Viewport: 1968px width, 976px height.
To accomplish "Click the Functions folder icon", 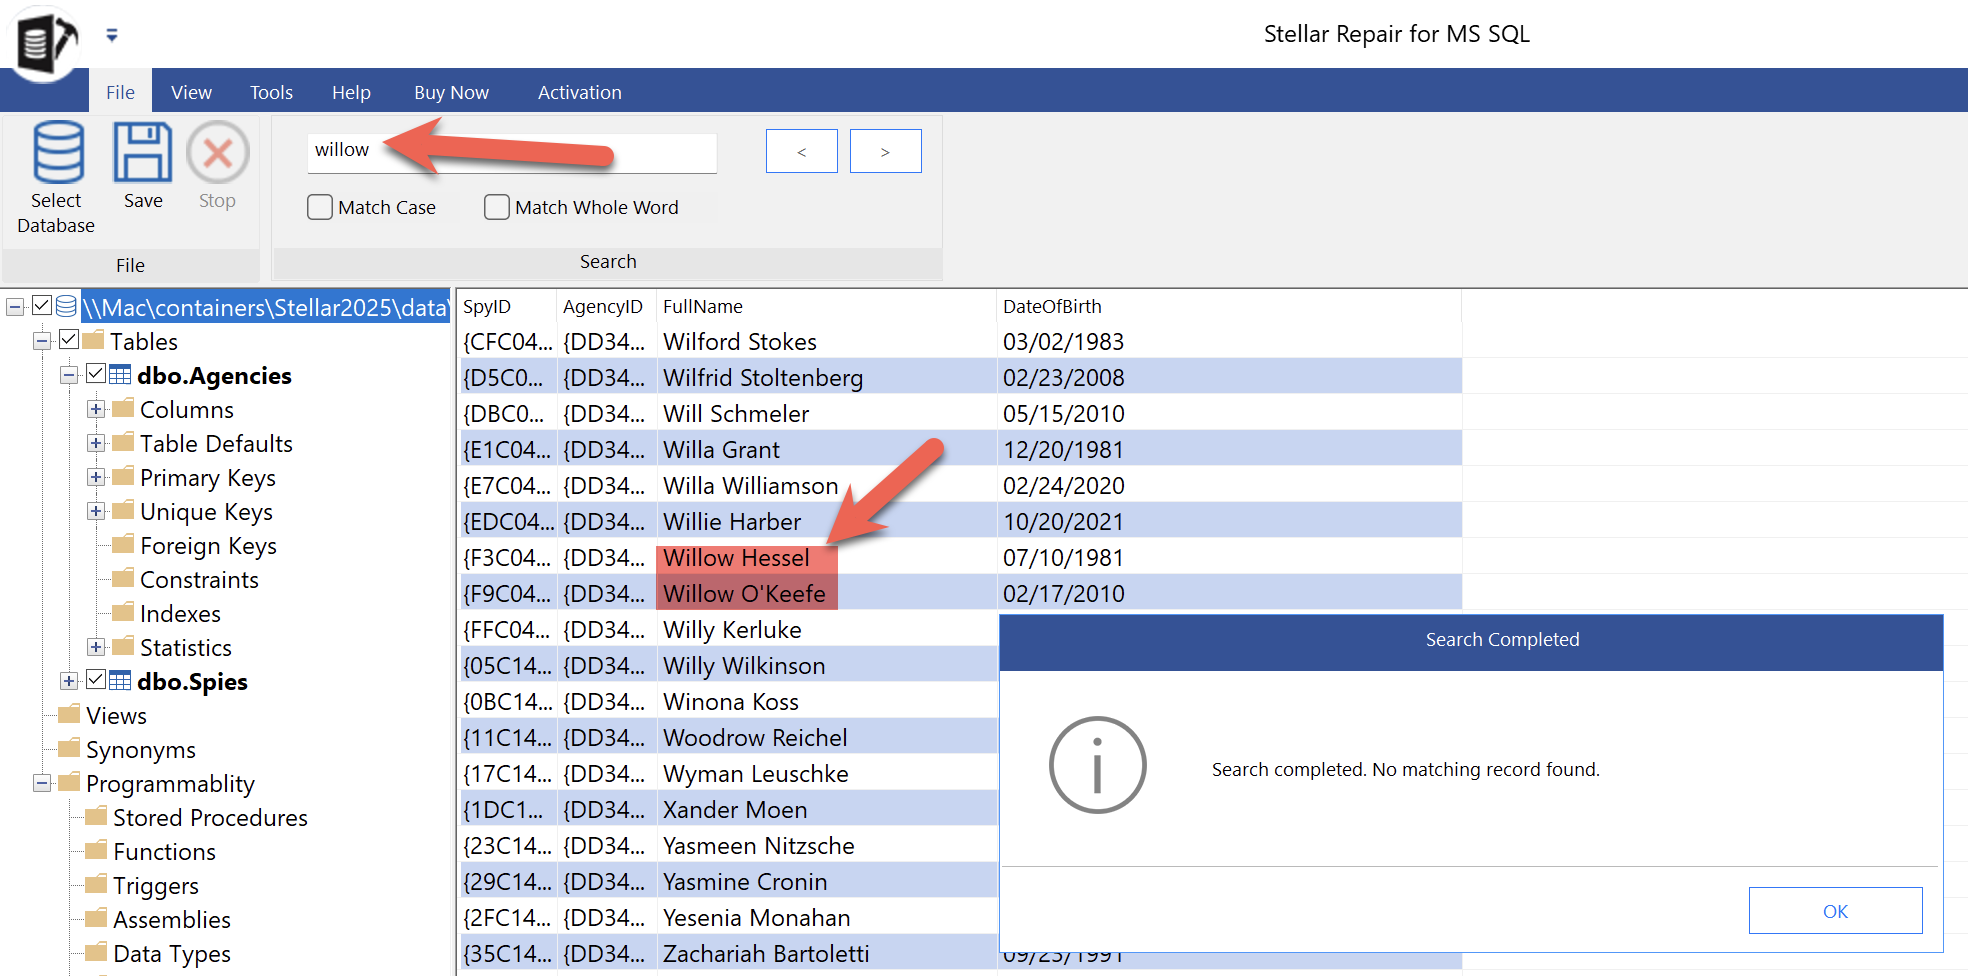I will click(x=97, y=850).
